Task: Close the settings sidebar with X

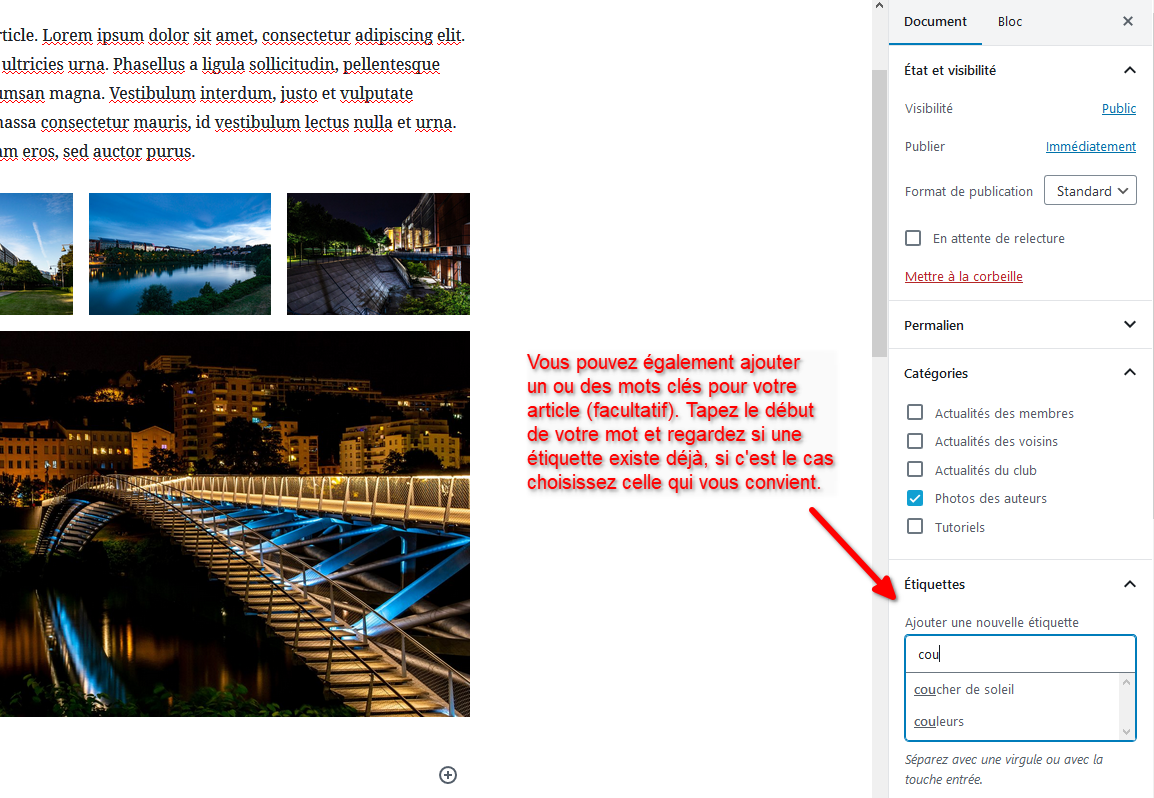Action: pos(1128,21)
